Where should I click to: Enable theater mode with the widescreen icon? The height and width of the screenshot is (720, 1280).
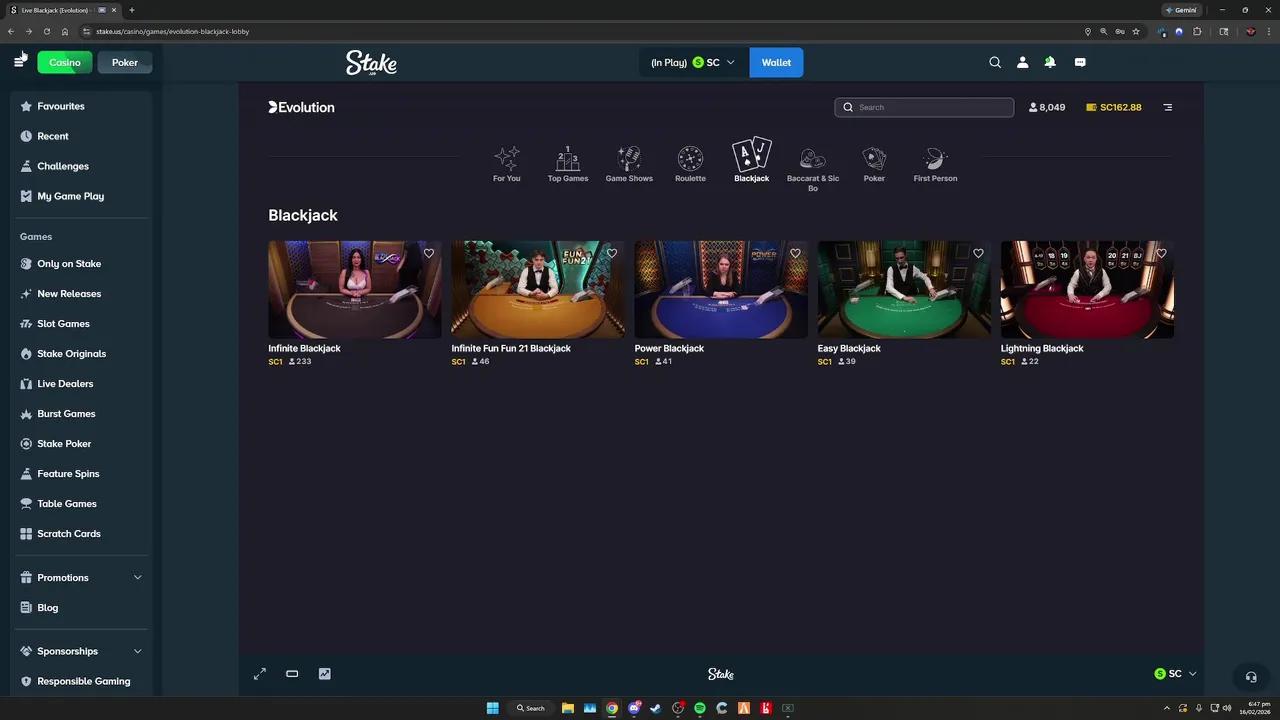pyautogui.click(x=292, y=673)
